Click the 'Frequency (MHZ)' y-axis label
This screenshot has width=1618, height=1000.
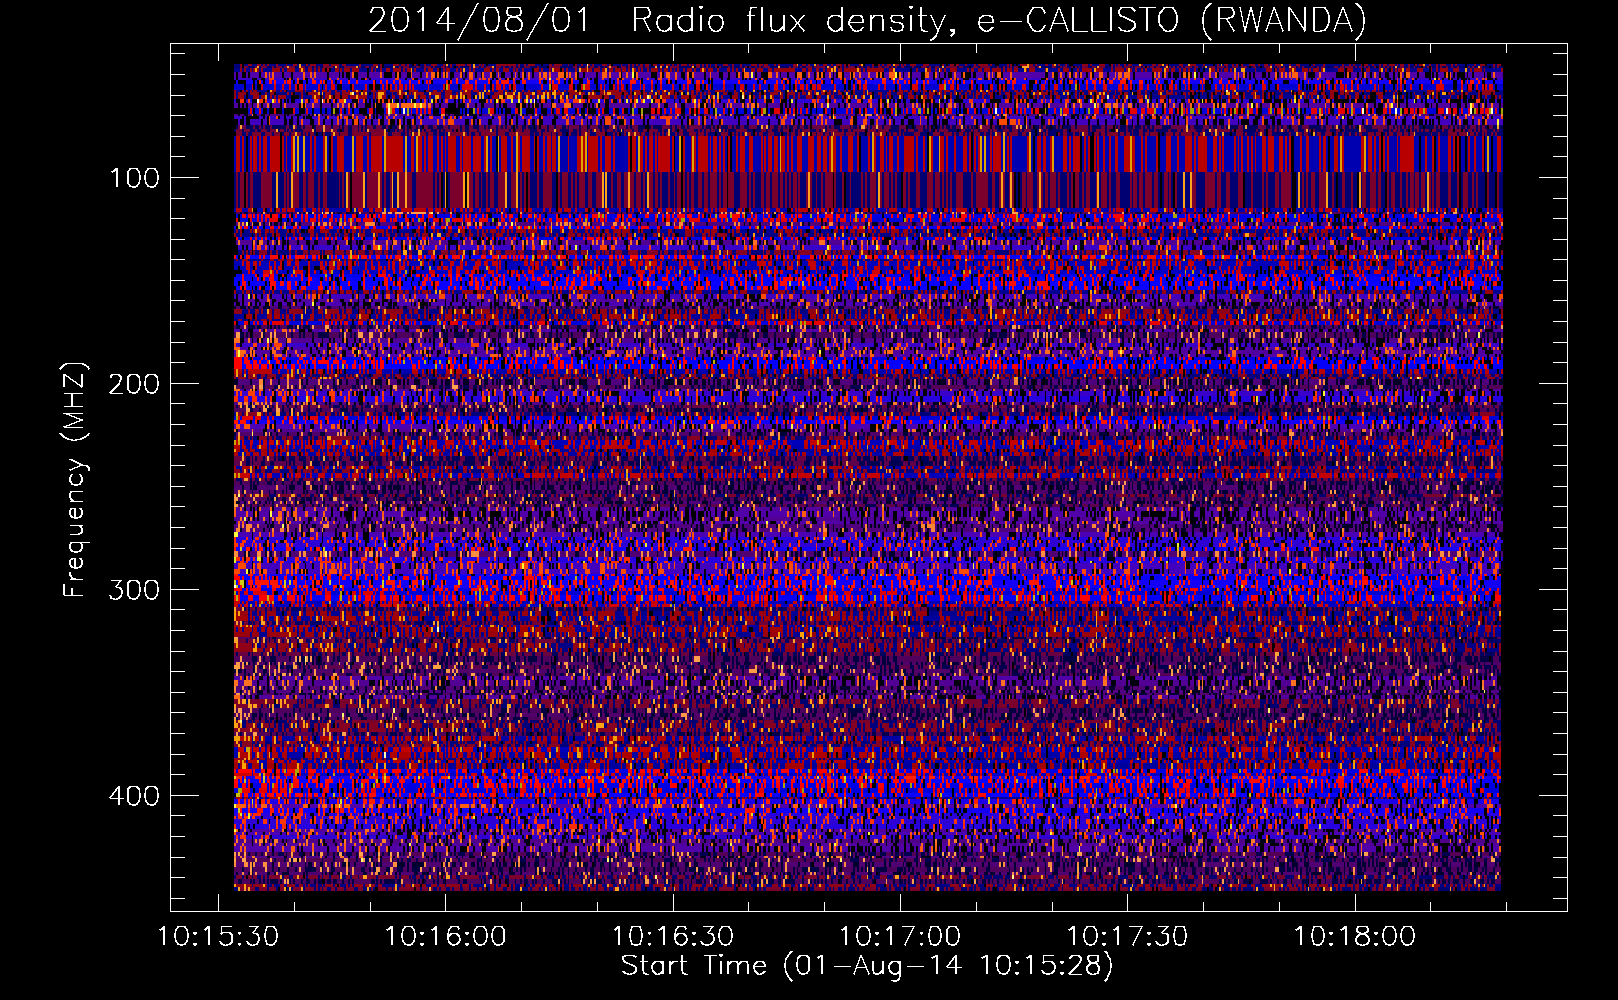75,479
